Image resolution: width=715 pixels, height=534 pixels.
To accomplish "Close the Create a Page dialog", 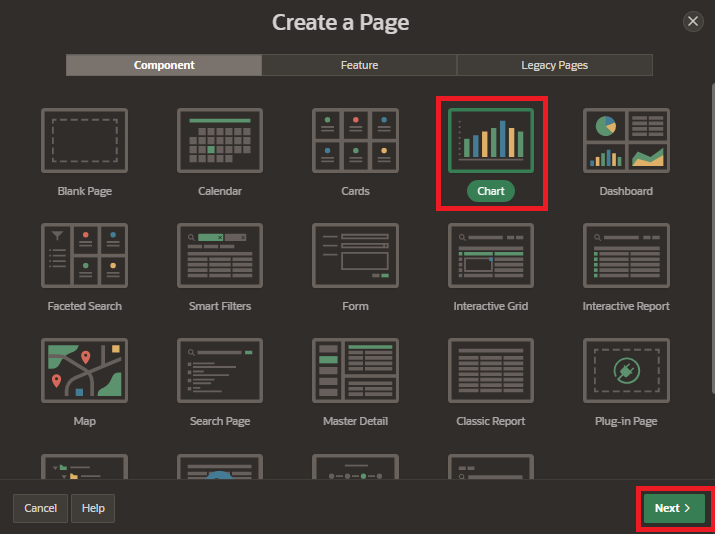I will pyautogui.click(x=692, y=21).
